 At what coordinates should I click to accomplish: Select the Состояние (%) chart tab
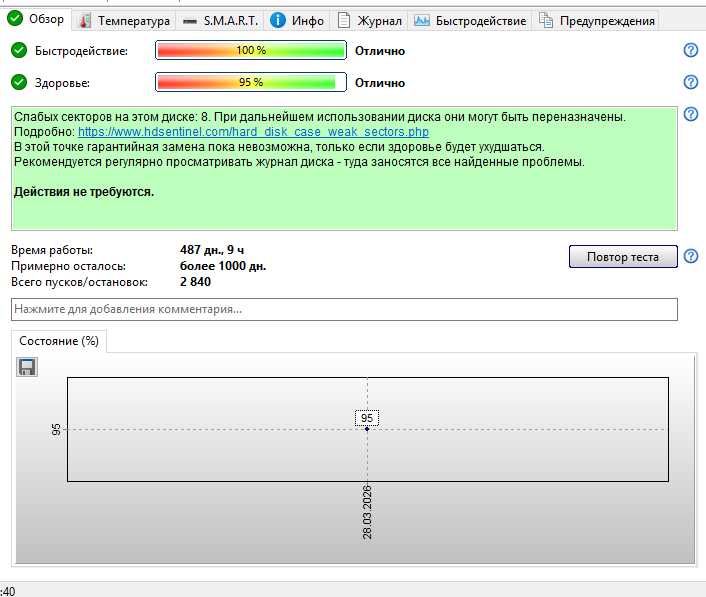[x=59, y=341]
